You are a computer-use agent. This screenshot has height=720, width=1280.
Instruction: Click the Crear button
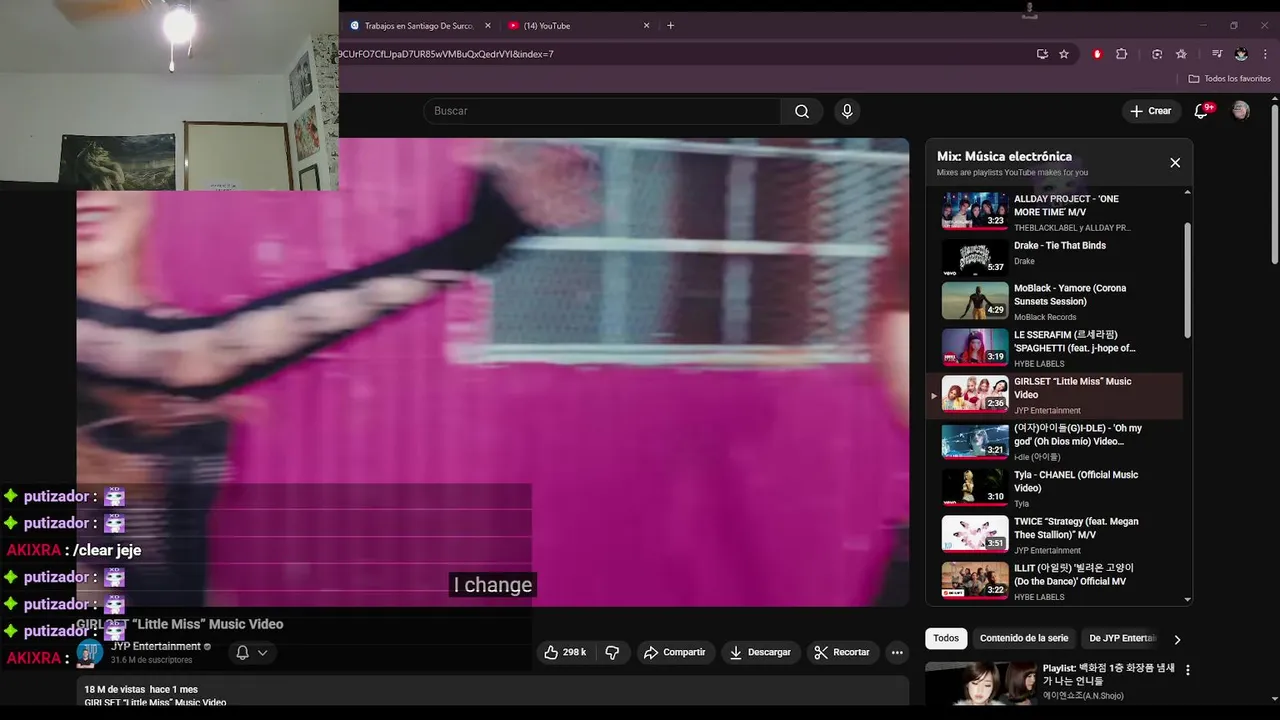[1150, 111]
